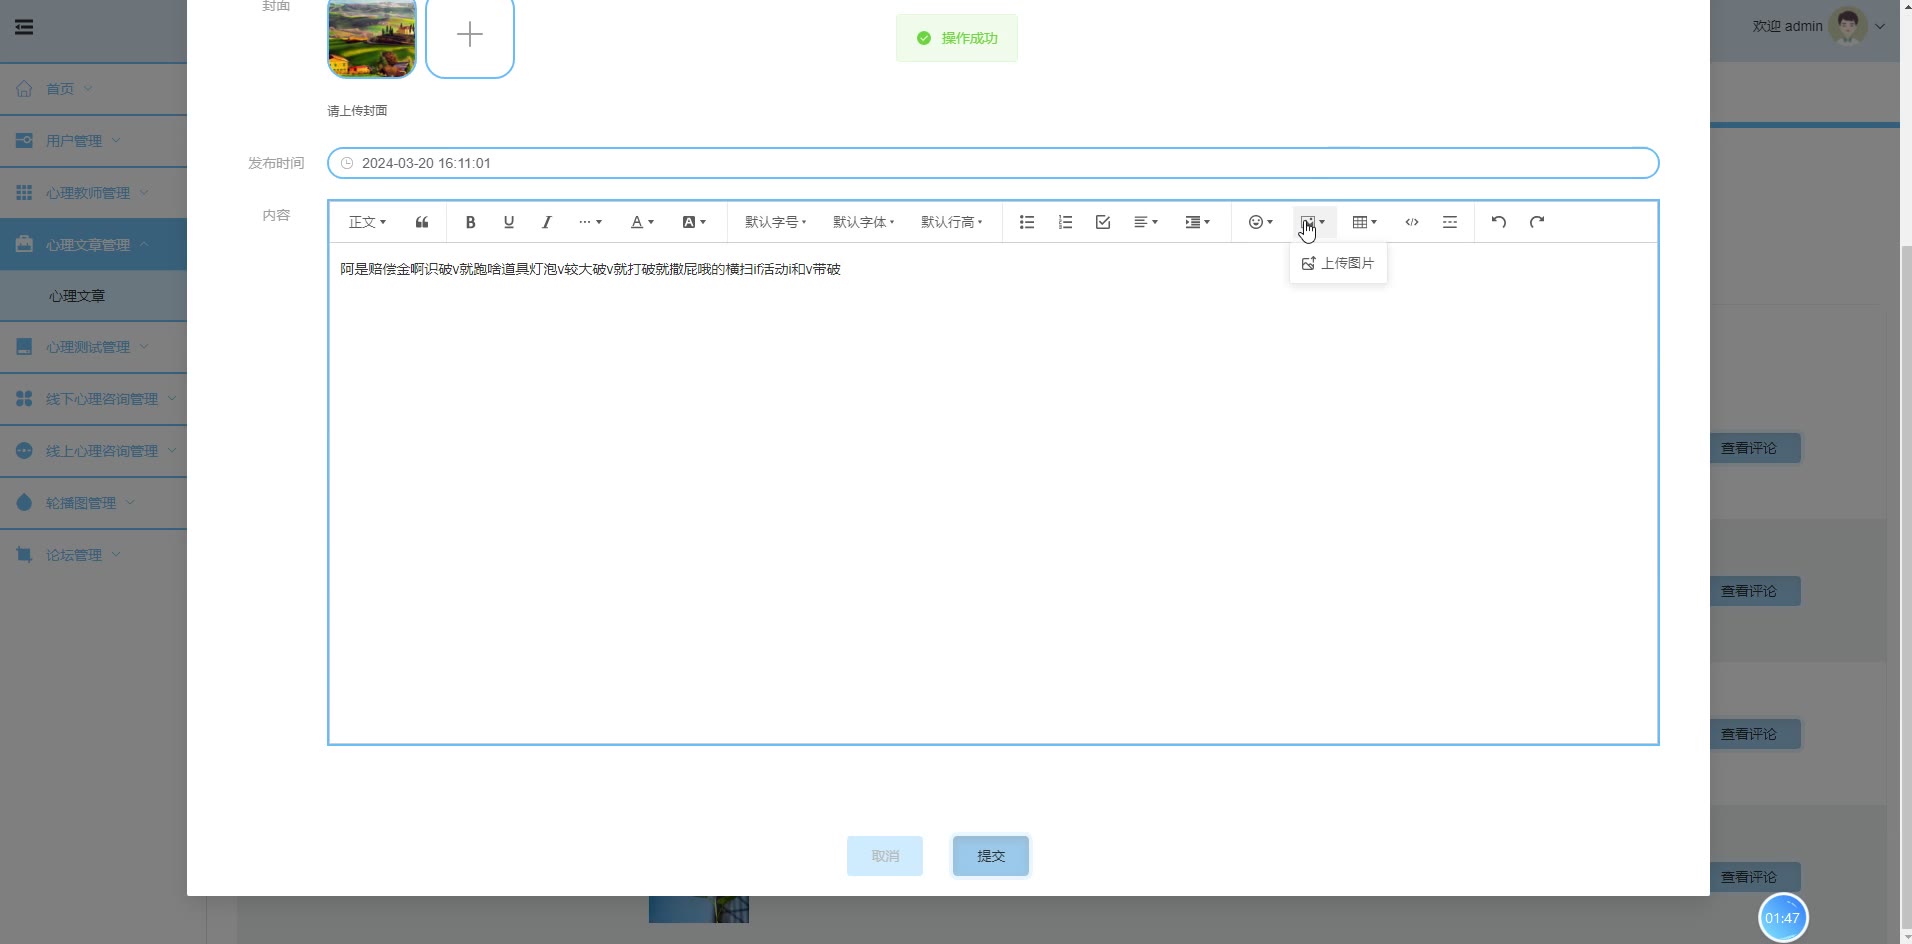
Task: Click the topmost 查看评论 button
Action: (x=1755, y=448)
